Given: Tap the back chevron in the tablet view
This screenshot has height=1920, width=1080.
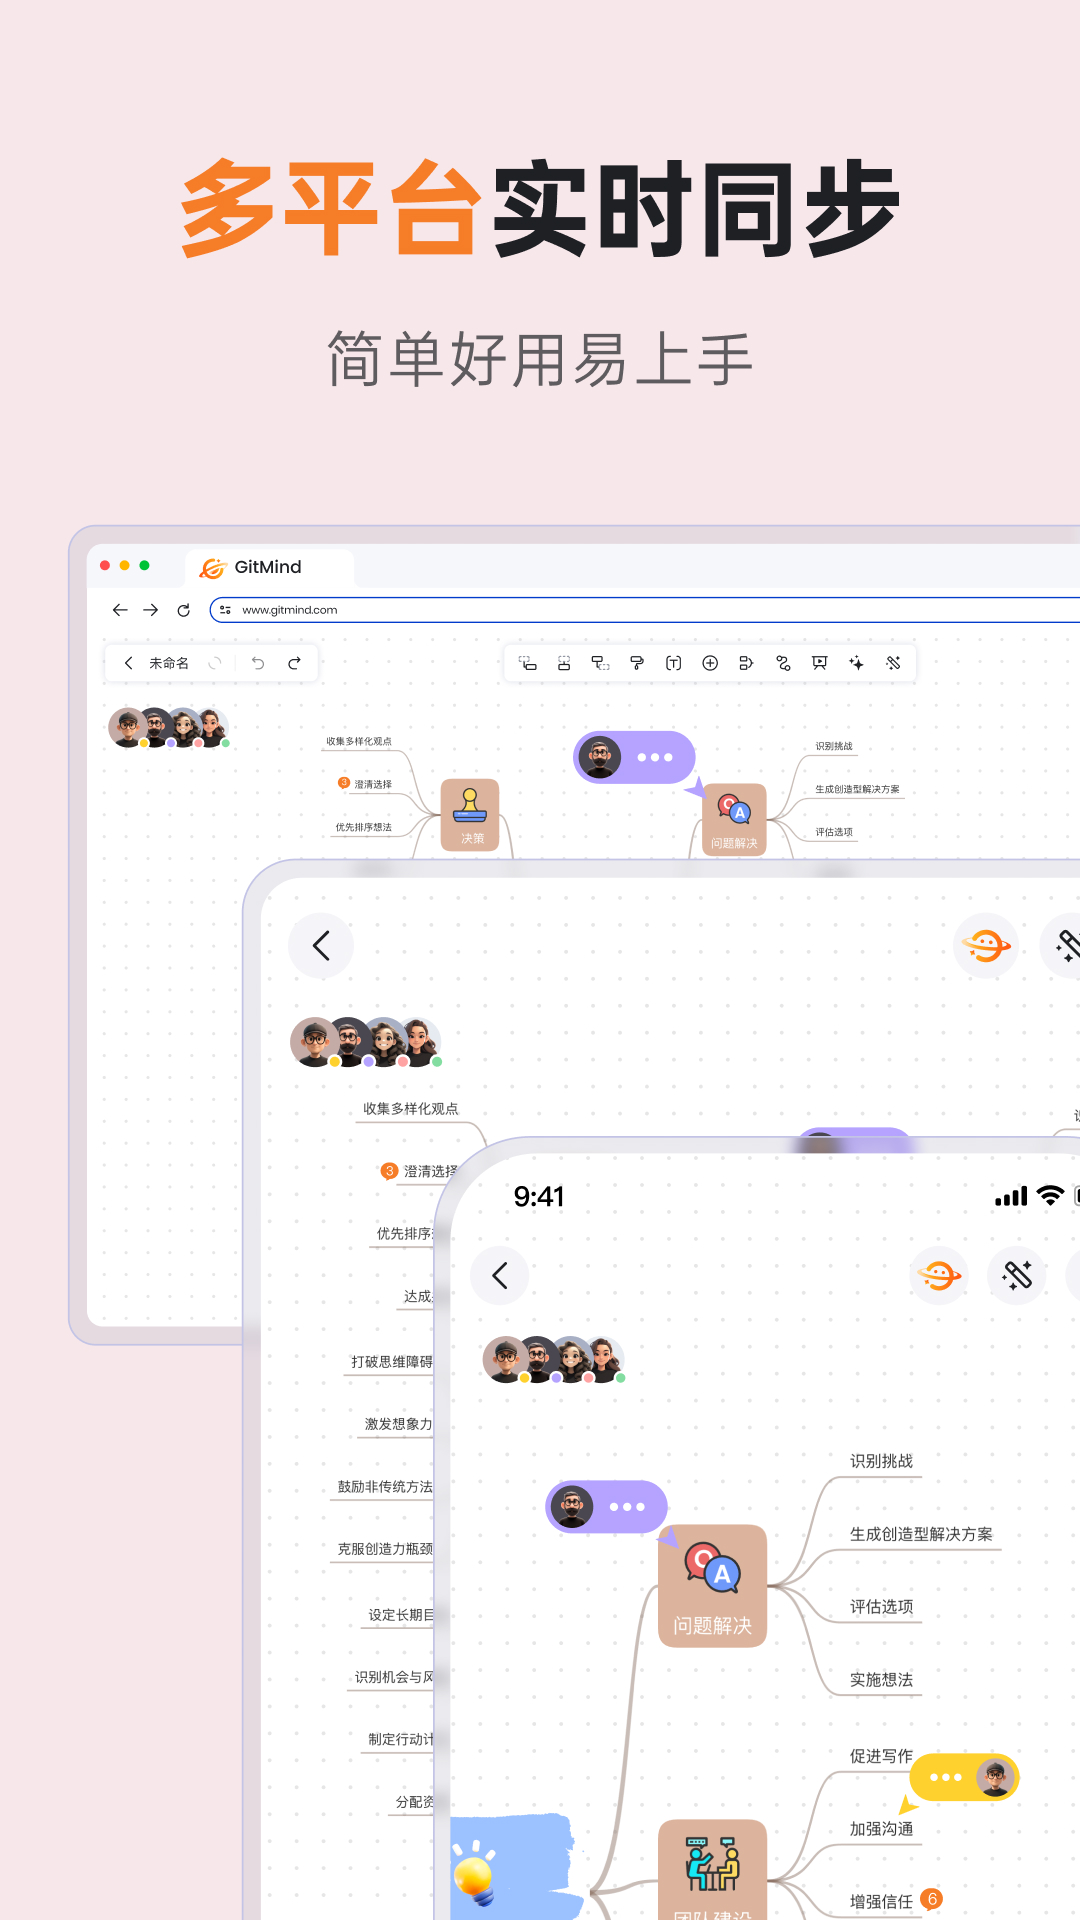Looking at the screenshot, I should click(x=321, y=946).
